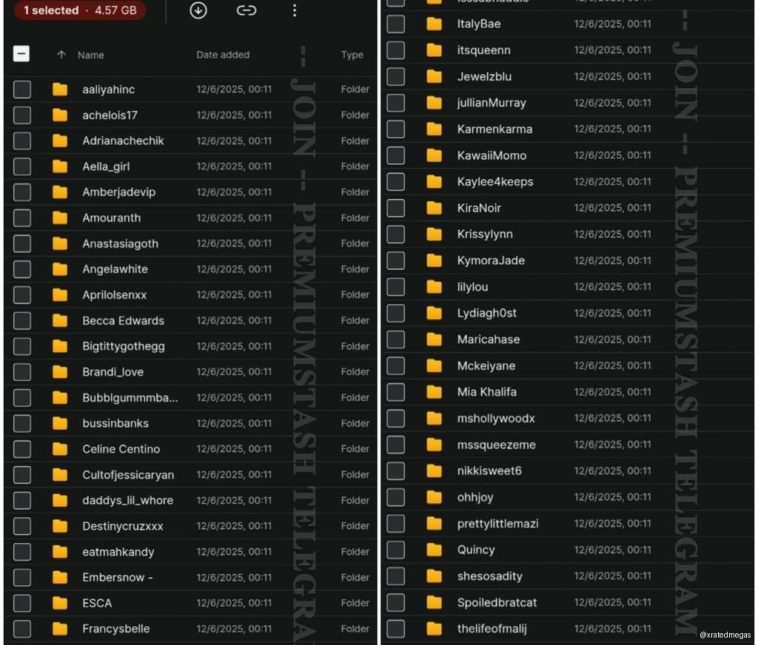The width and height of the screenshot is (758, 645).
Task: Click the sort arrow next to Name
Action: tap(61, 55)
